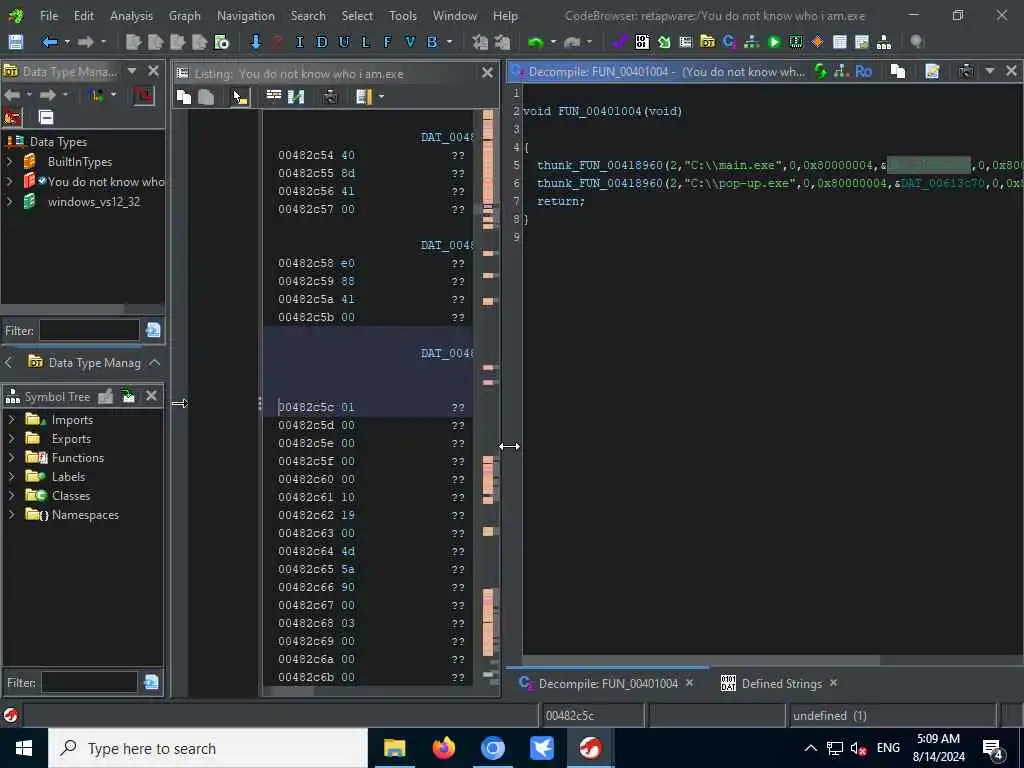Expand the BuiltInTypes node

tap(10, 161)
